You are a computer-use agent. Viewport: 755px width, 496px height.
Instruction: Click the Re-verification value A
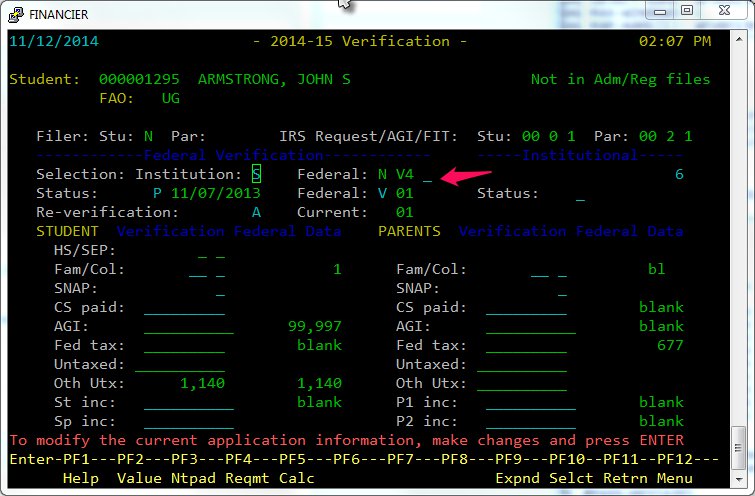point(256,212)
